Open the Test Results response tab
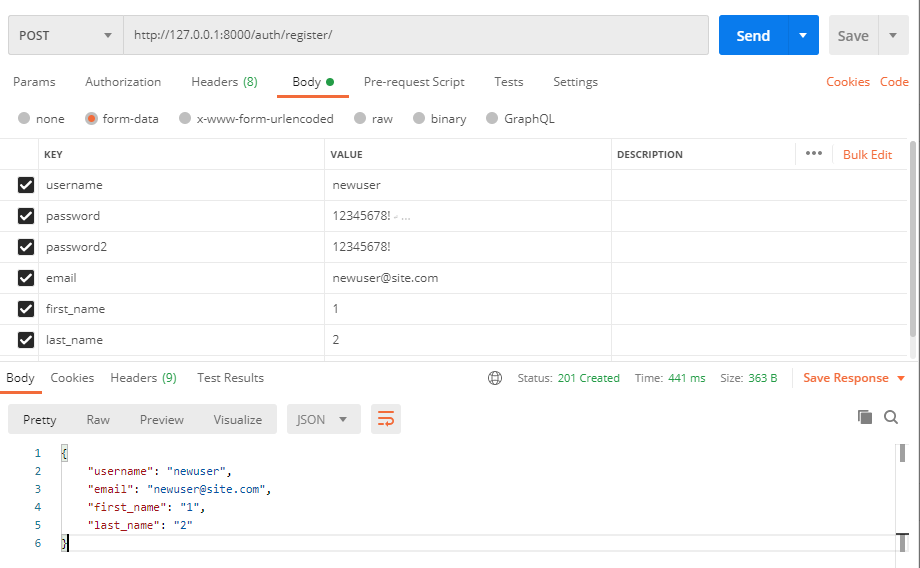920x568 pixels. [230, 378]
